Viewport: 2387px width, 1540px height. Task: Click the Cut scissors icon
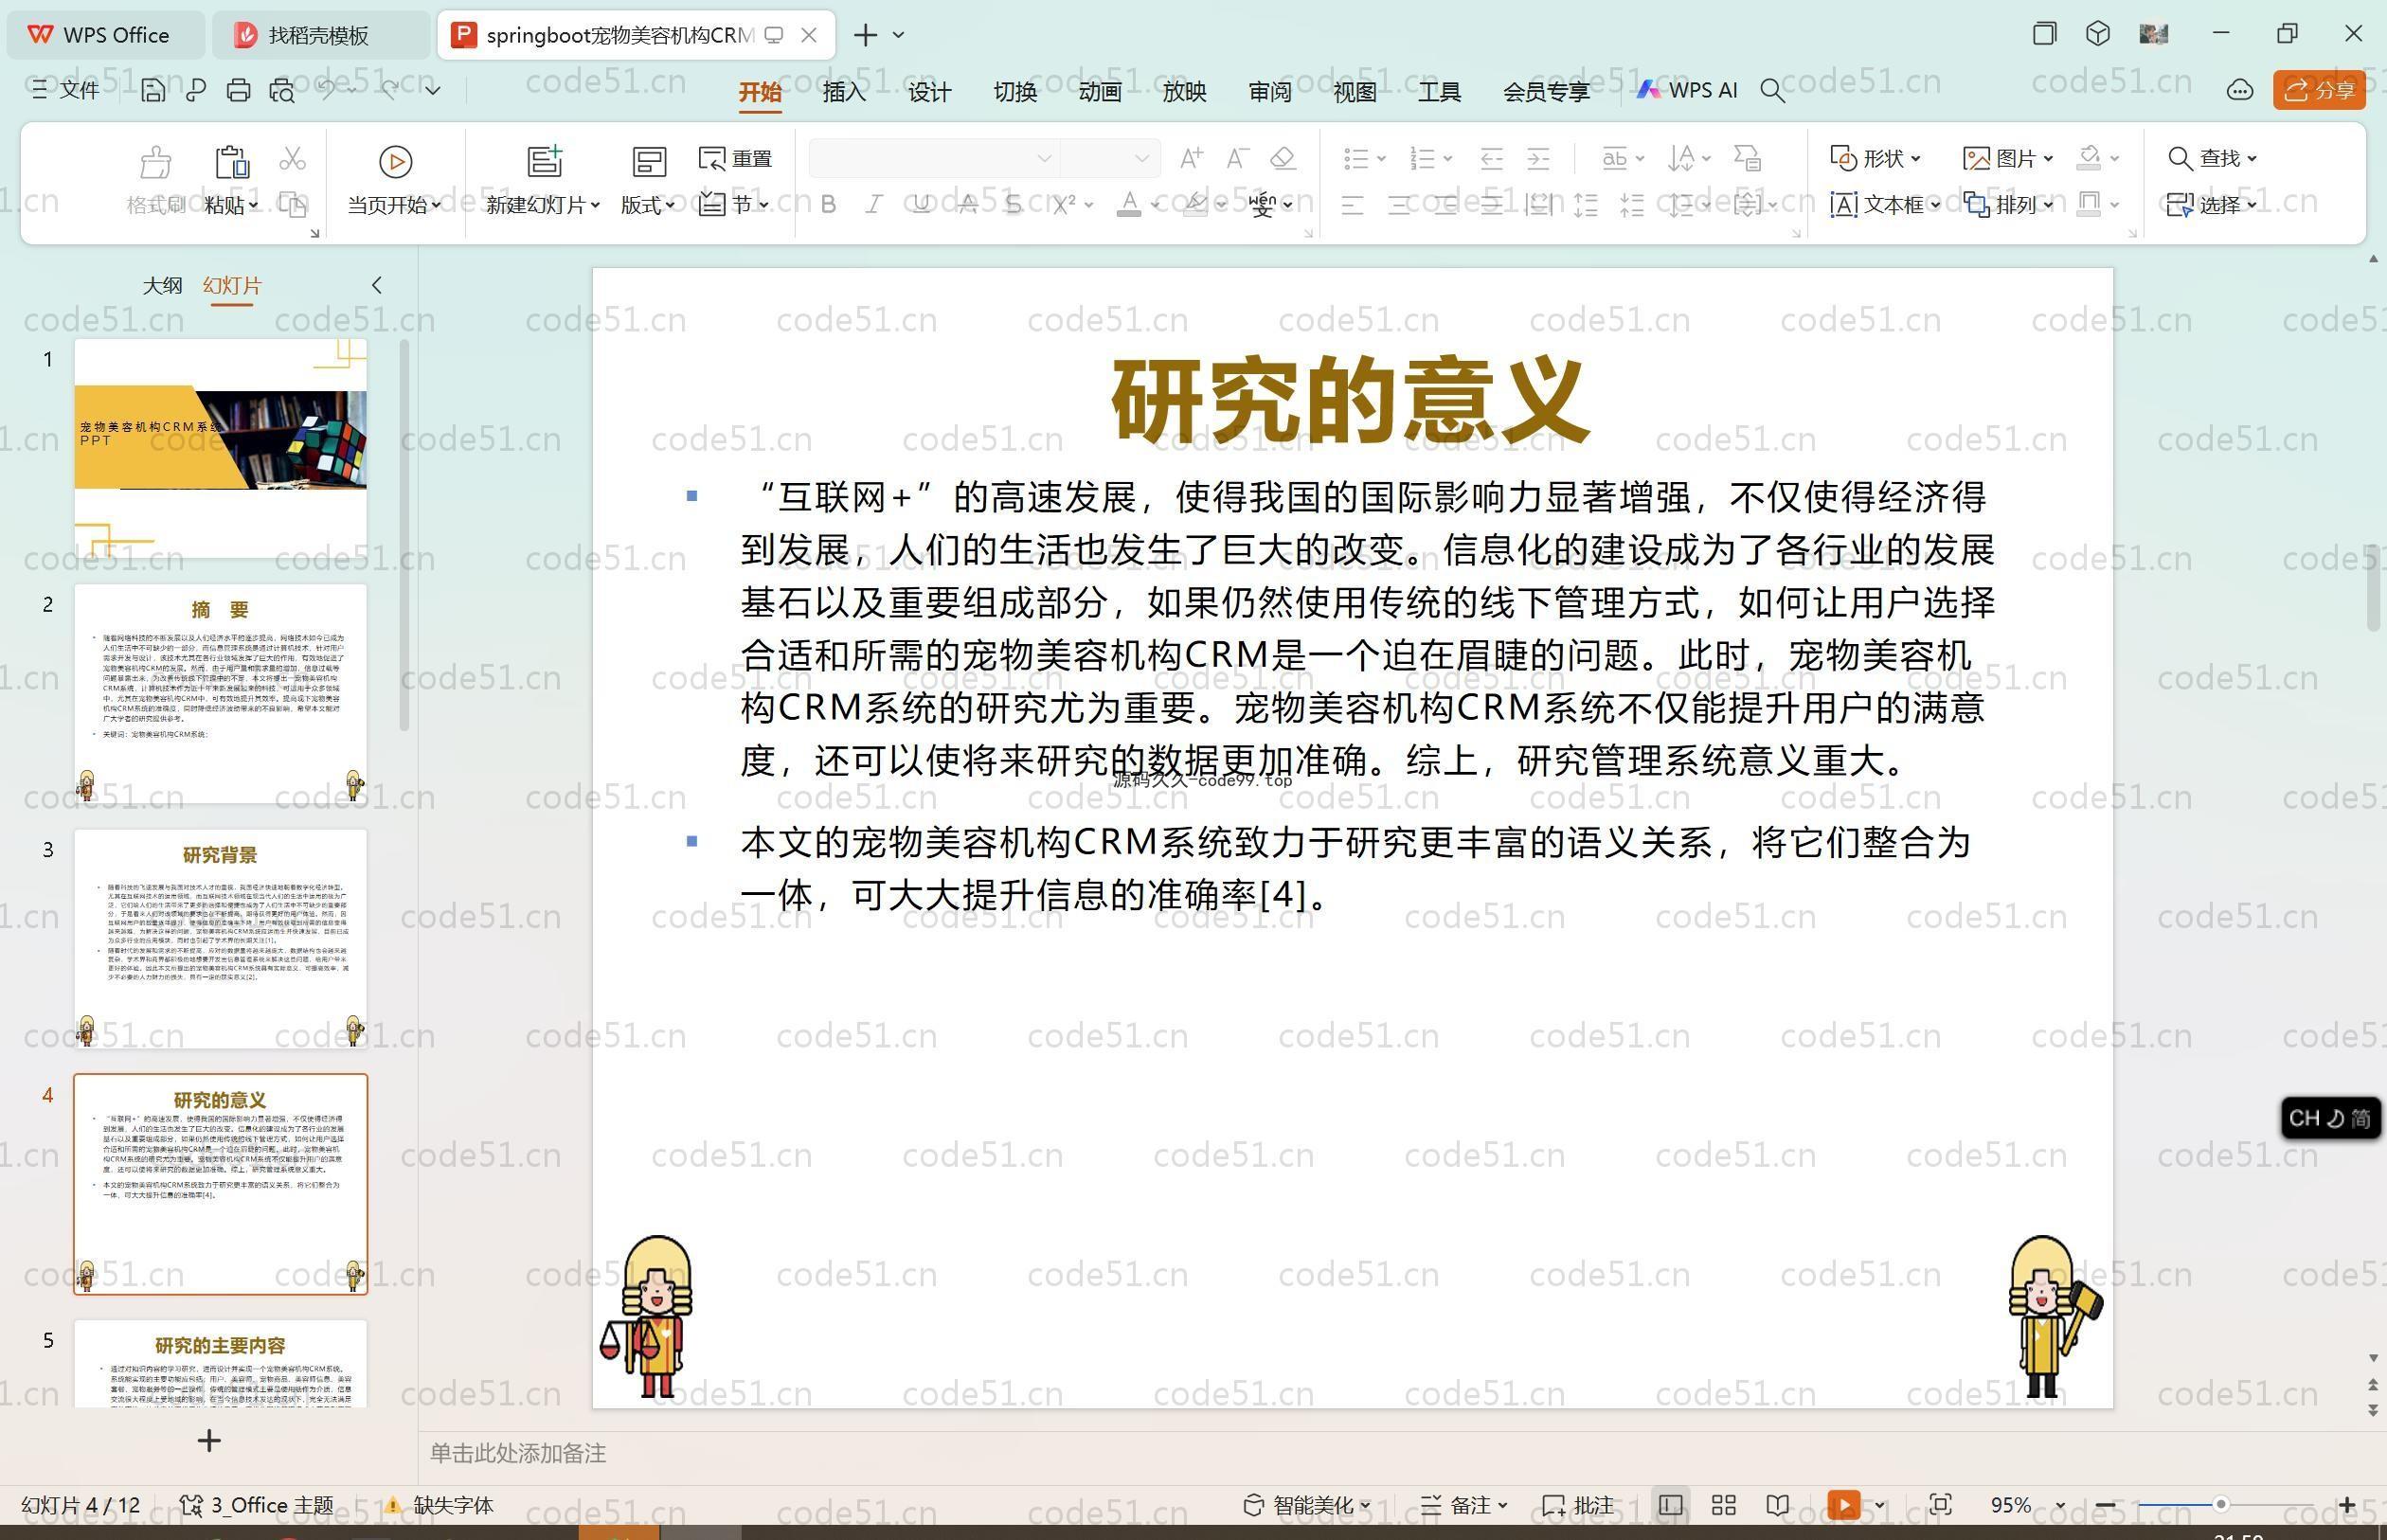[292, 158]
